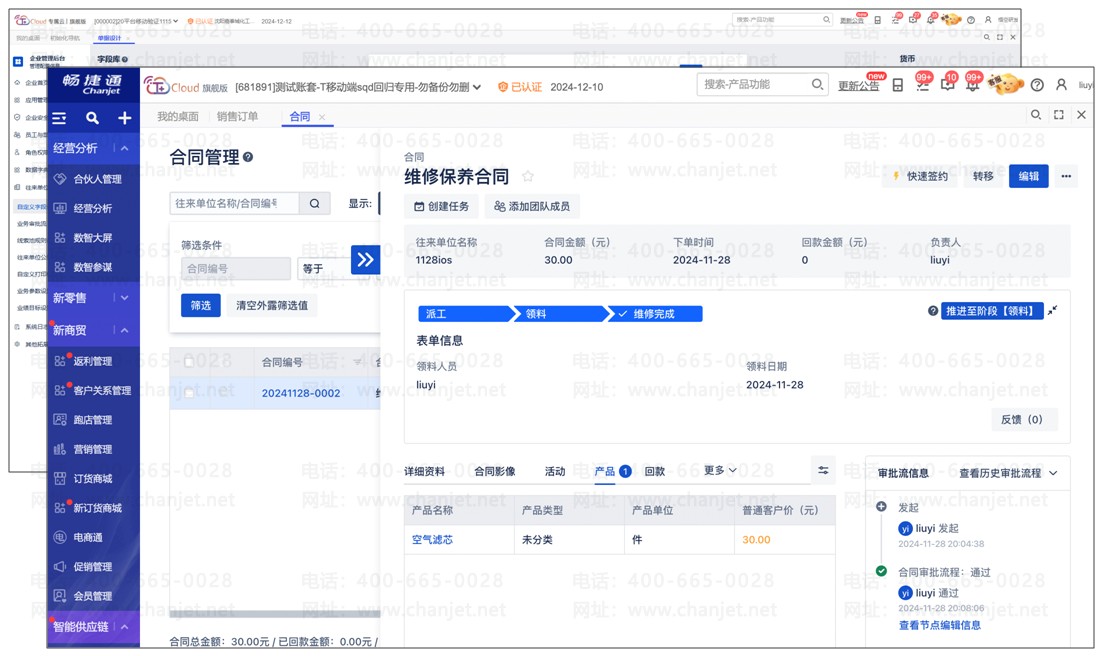Viewport: 1105px width, 656px height.
Task: Open the notification bell icon
Action: (x=972, y=85)
